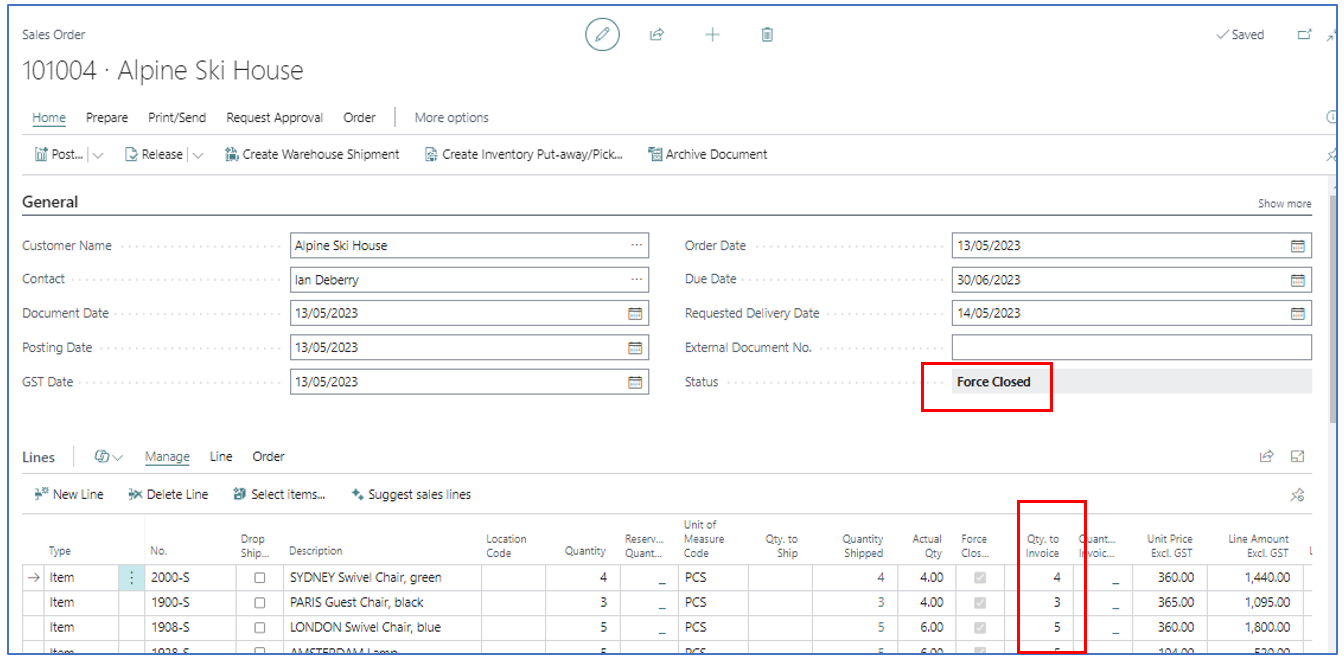Click the External Document No. field
Viewport: 1344px width, 661px height.
click(1130, 348)
